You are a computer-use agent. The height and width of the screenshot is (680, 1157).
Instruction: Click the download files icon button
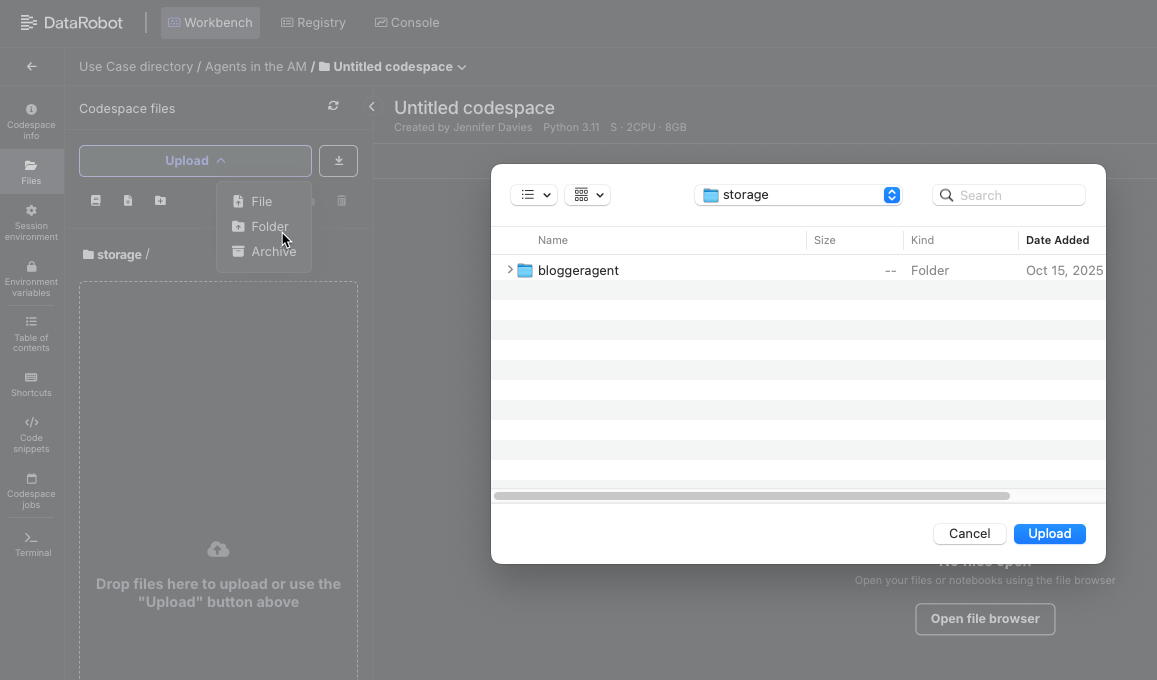click(338, 161)
